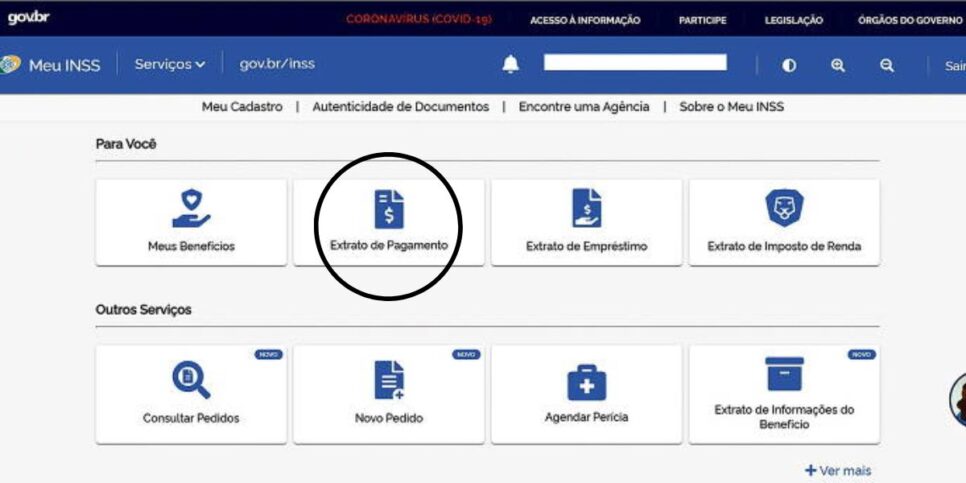This screenshot has width=966, height=483.
Task: Click the gov.br/inss link
Action: 277,64
